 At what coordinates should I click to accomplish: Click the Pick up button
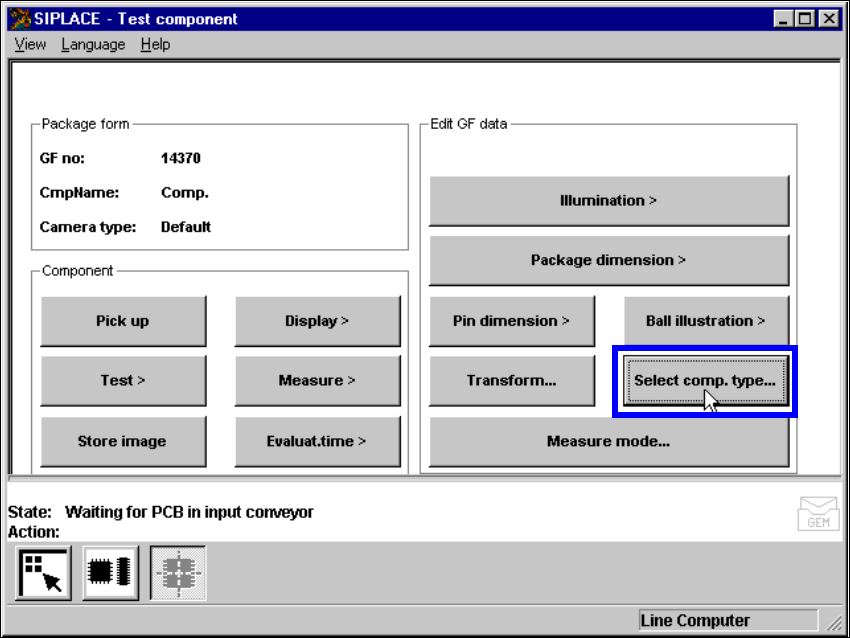(123, 321)
